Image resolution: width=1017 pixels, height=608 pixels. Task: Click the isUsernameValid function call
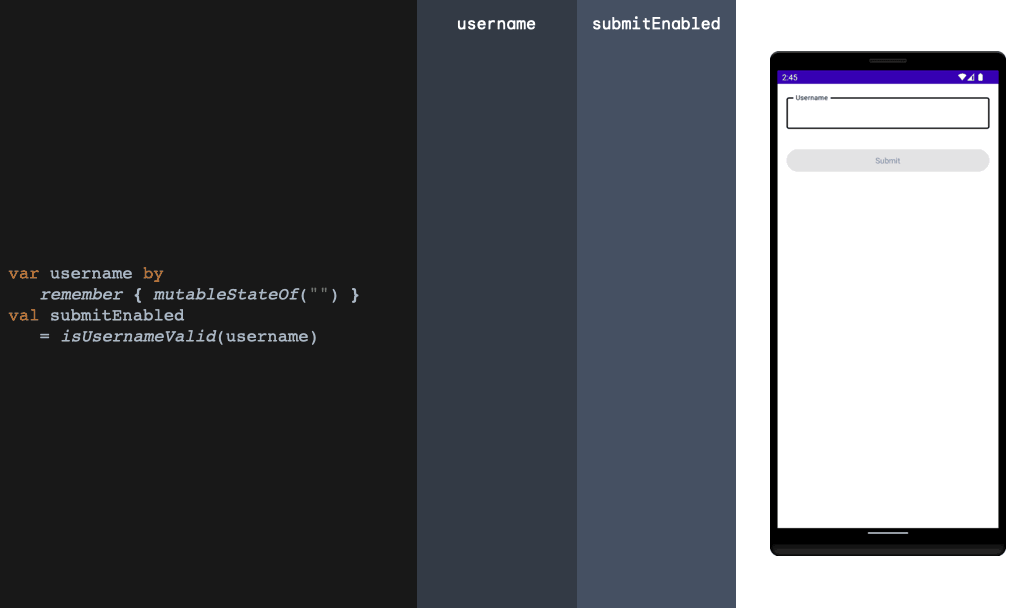click(x=138, y=336)
